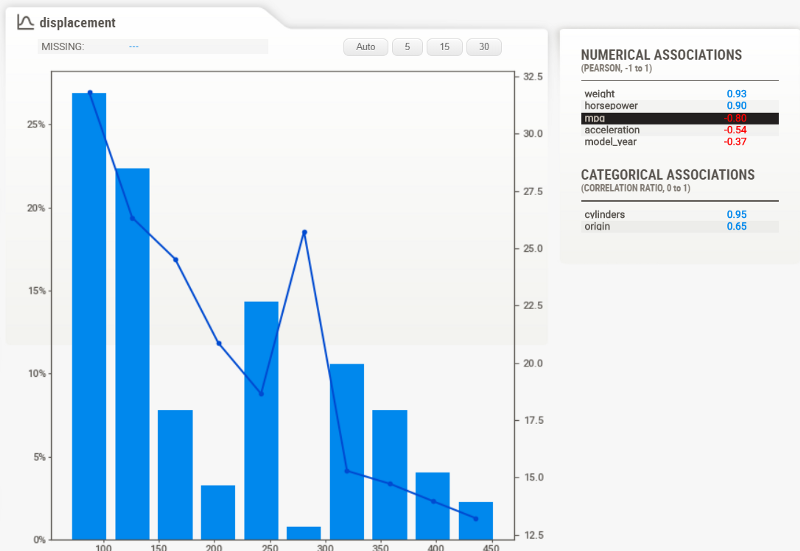Select the origin categorical association
Image resolution: width=800 pixels, height=551 pixels.
[680, 227]
